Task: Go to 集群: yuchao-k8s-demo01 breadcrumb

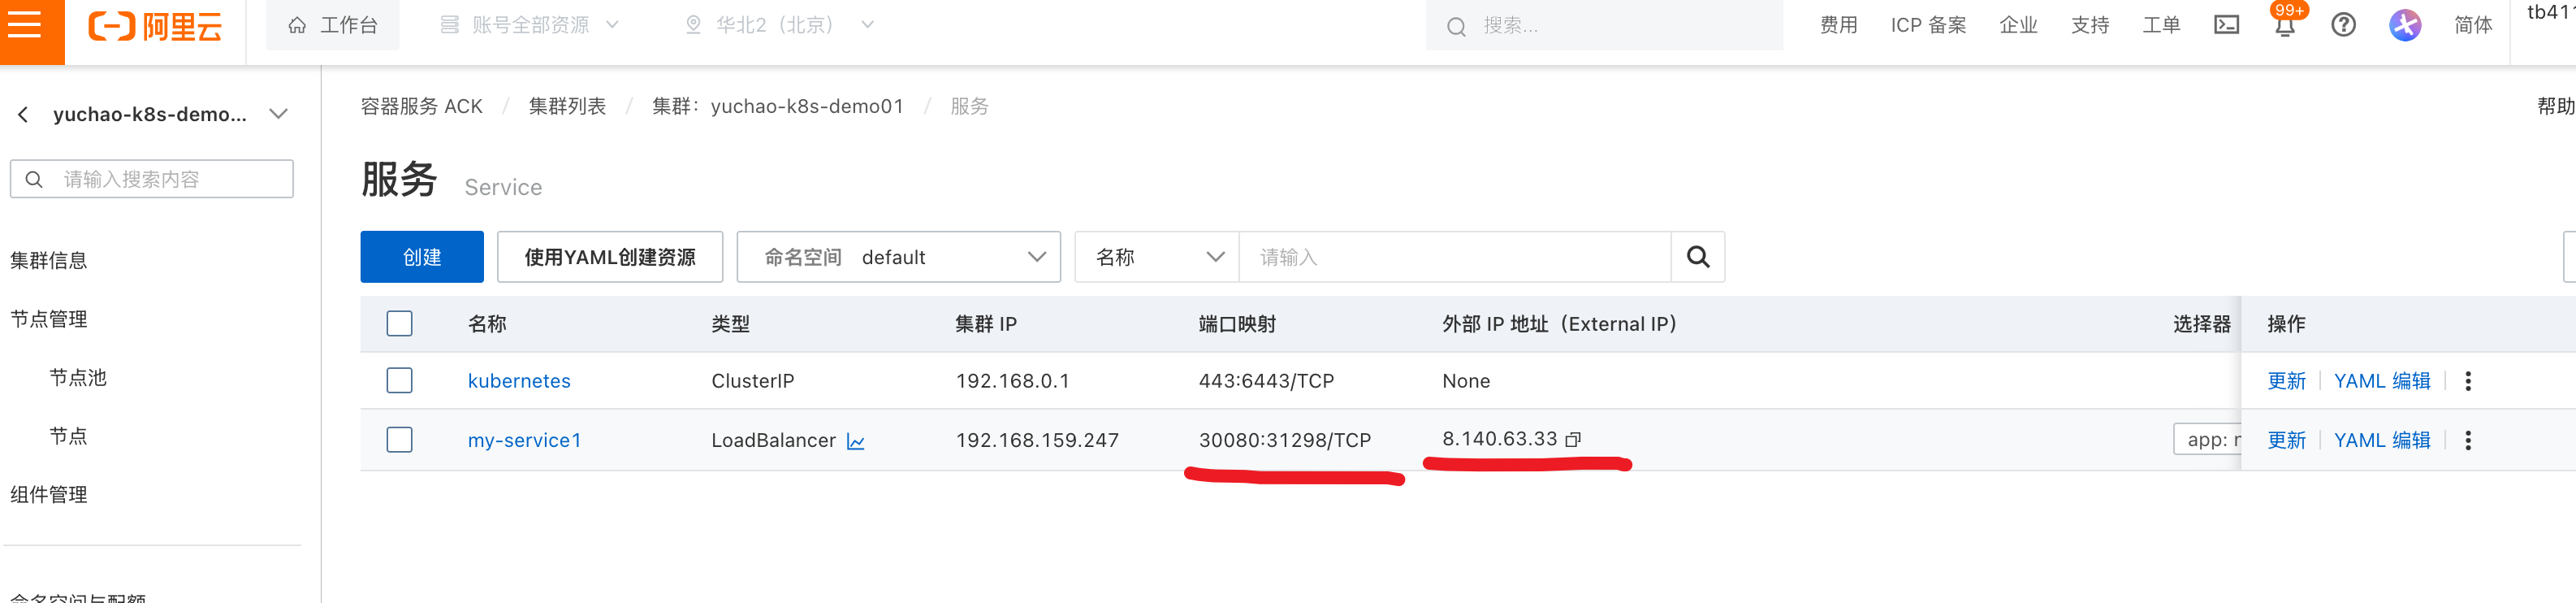Action: [x=777, y=106]
